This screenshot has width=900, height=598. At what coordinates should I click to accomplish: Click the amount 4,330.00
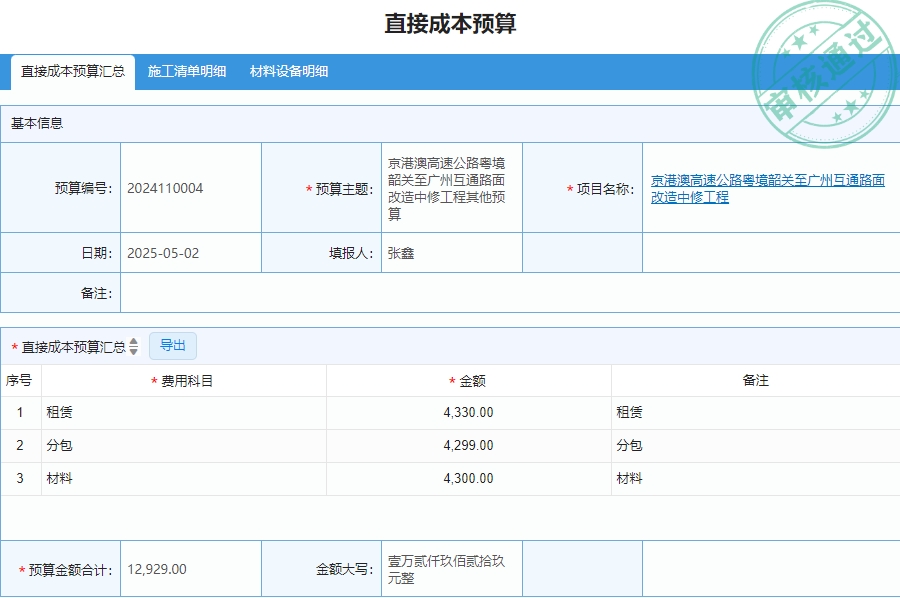point(468,412)
